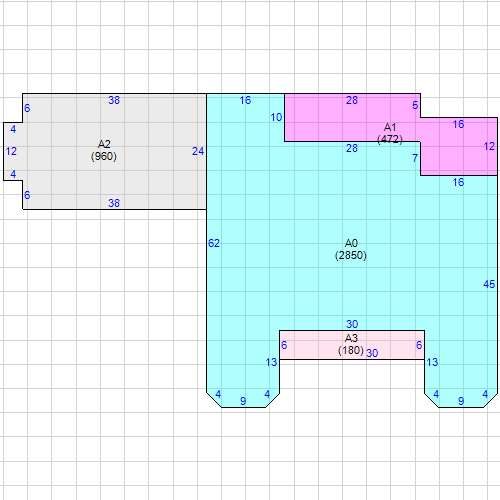Select the 5 dimension label
This screenshot has height=500, width=500.
pos(415,105)
